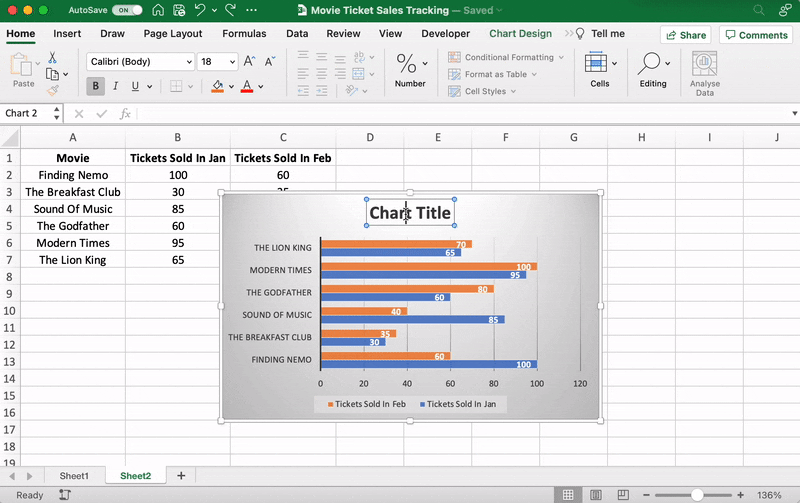Screen dimensions: 800x503
Task: Click the Paste clipboard icon
Action: [21, 65]
